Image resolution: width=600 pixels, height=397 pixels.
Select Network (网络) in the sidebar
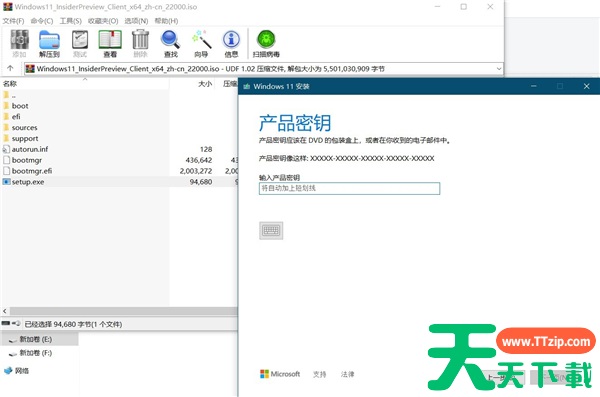point(21,371)
